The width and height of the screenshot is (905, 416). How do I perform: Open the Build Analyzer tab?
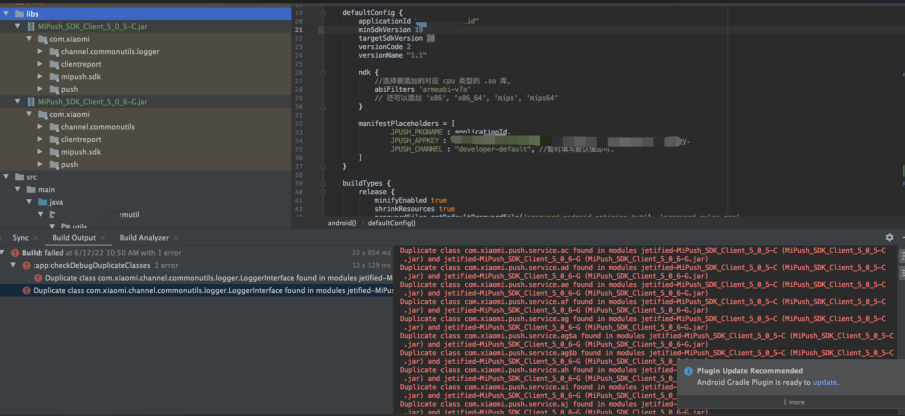[144, 238]
